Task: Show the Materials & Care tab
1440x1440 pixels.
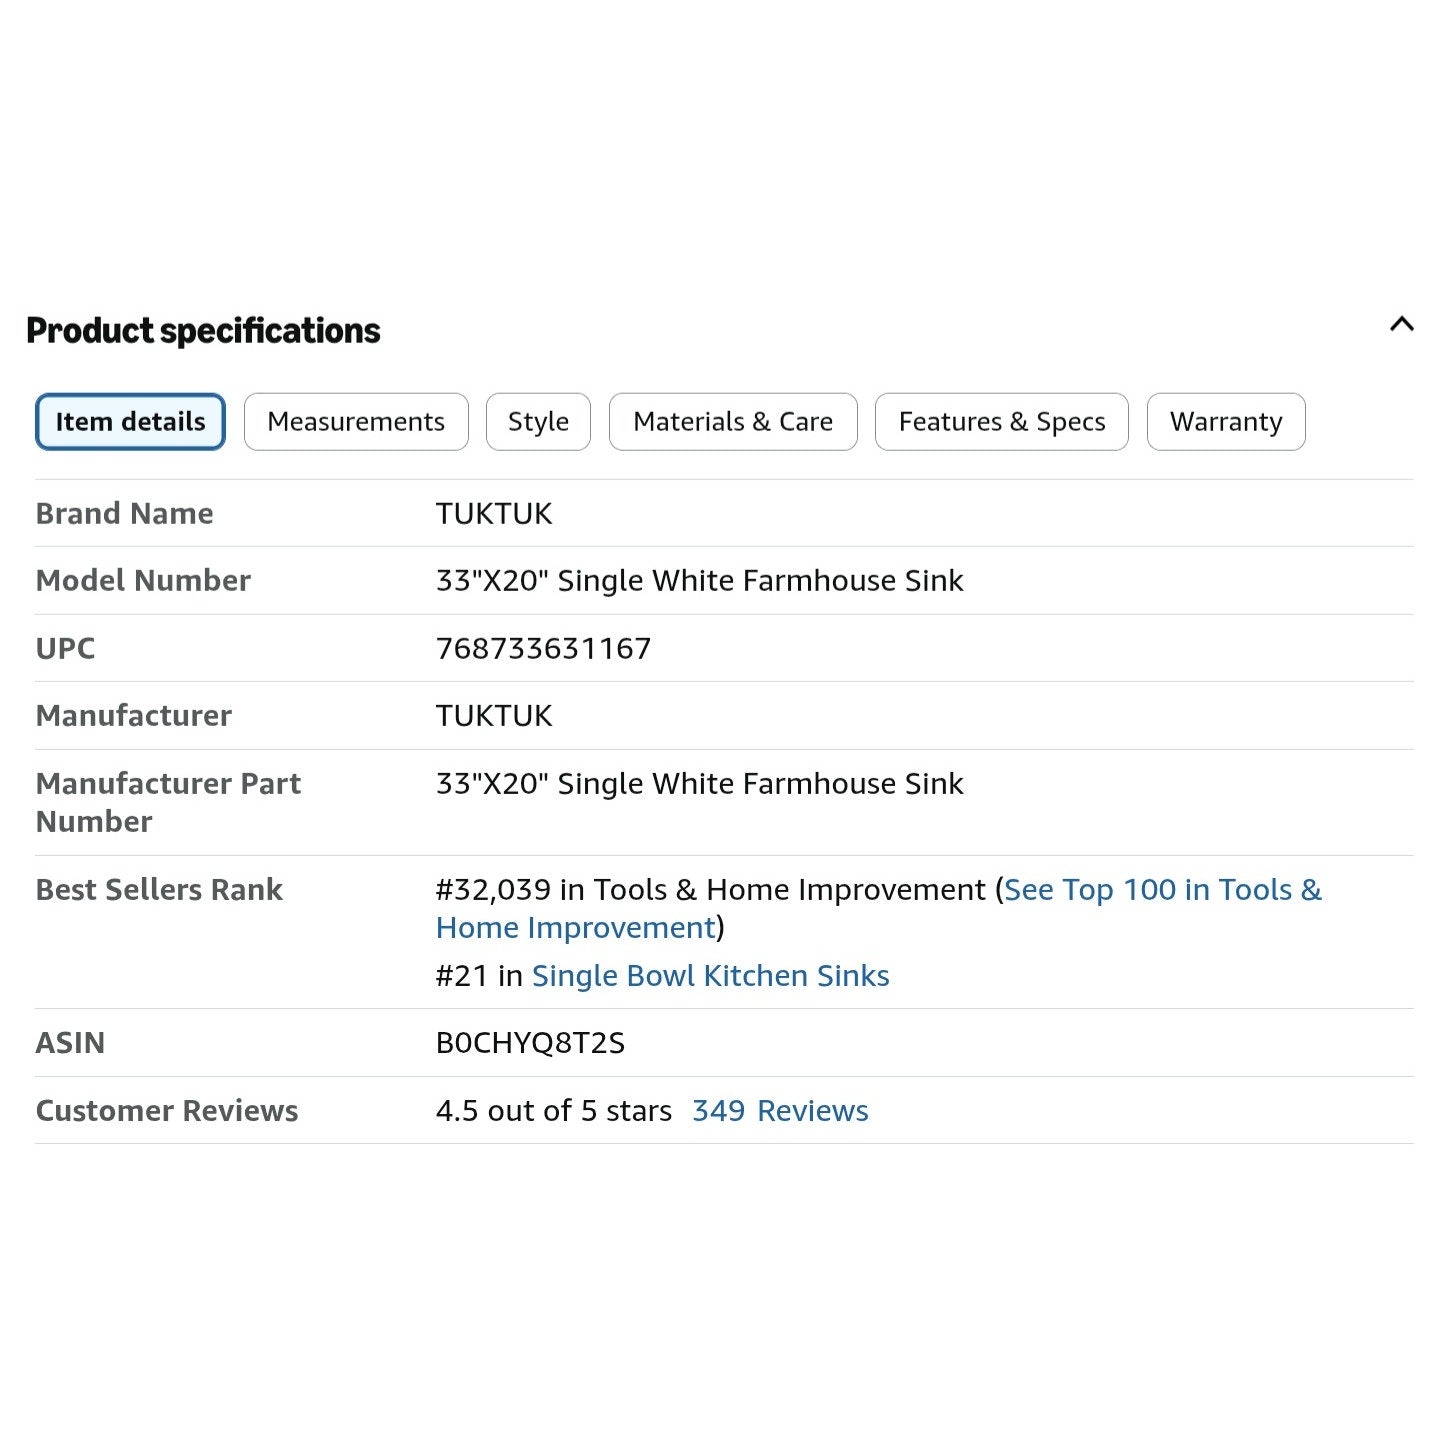Action: [733, 422]
